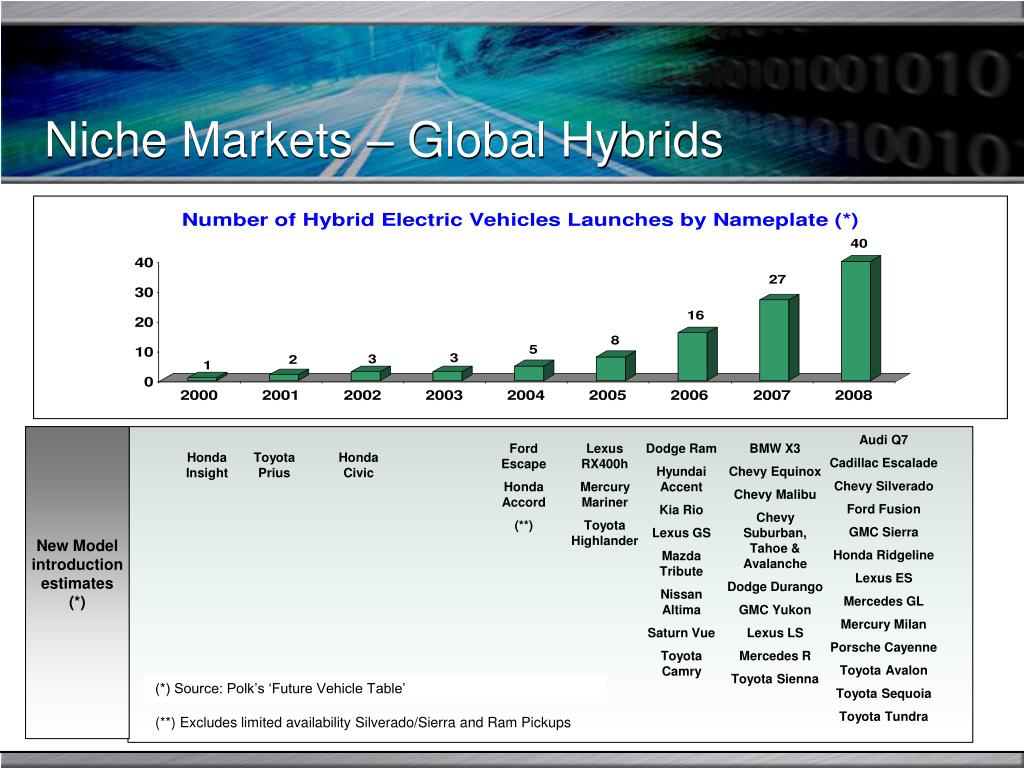Click the 'New Model introduction estimates' label
This screenshot has height=768, width=1024.
(77, 573)
